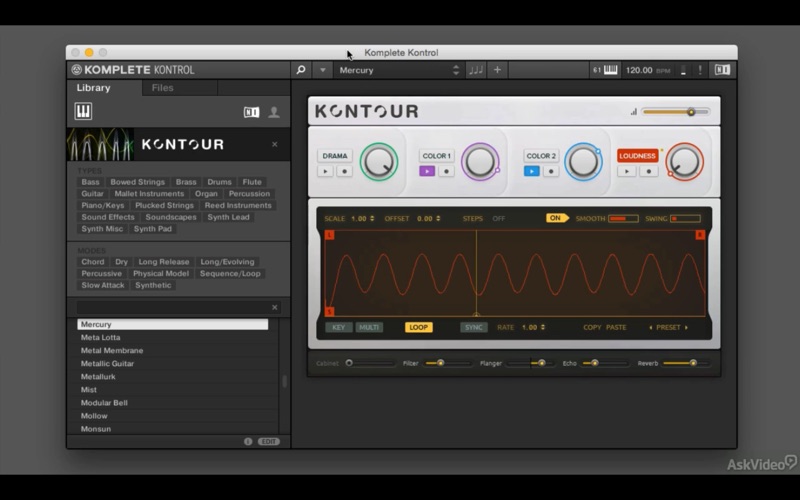Select the Kontour product thumbnail
Image resolution: width=800 pixels, height=500 pixels.
coord(101,144)
